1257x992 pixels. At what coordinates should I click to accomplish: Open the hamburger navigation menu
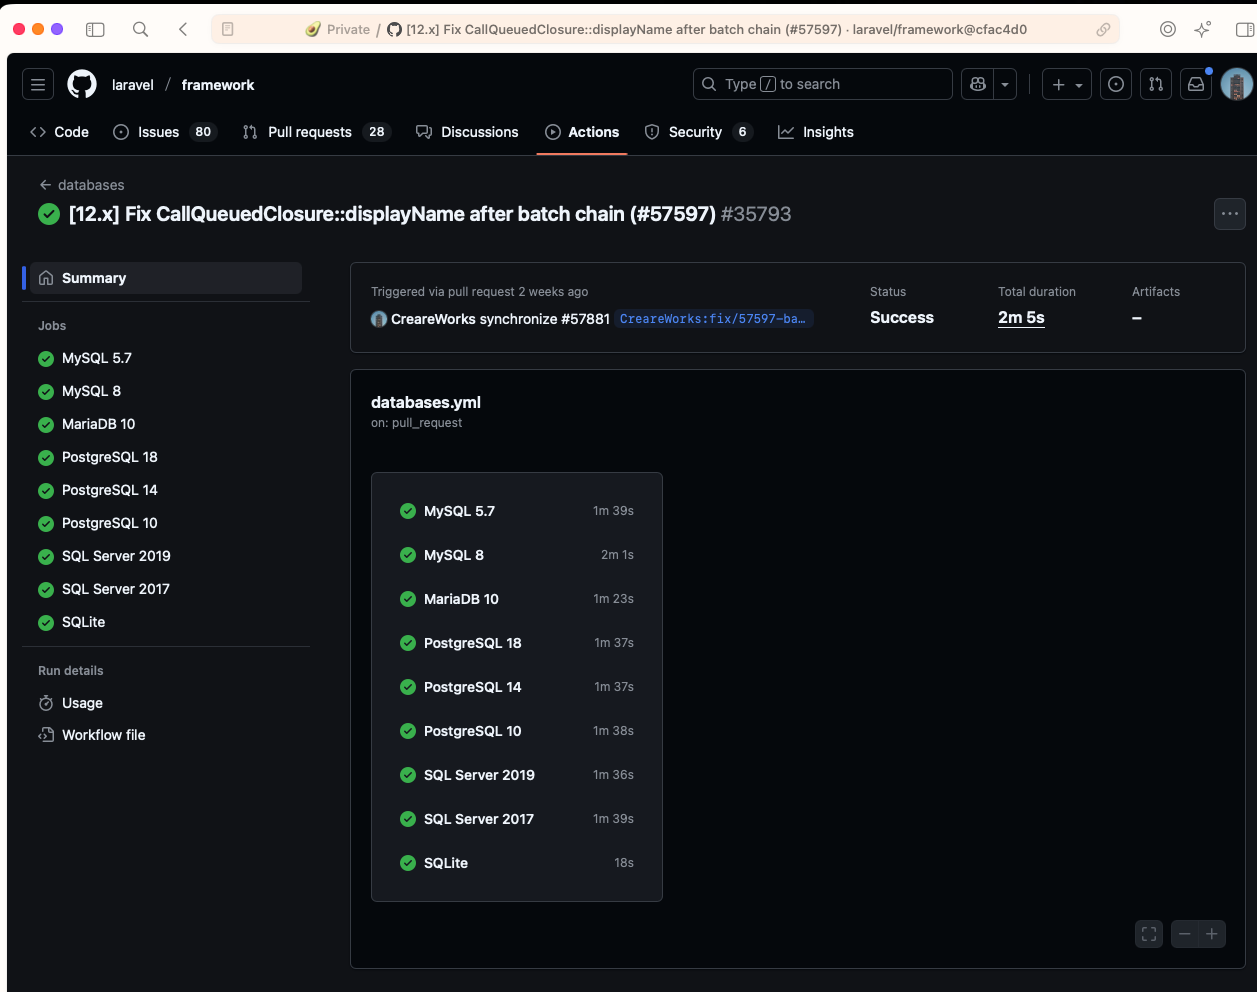[x=38, y=85]
